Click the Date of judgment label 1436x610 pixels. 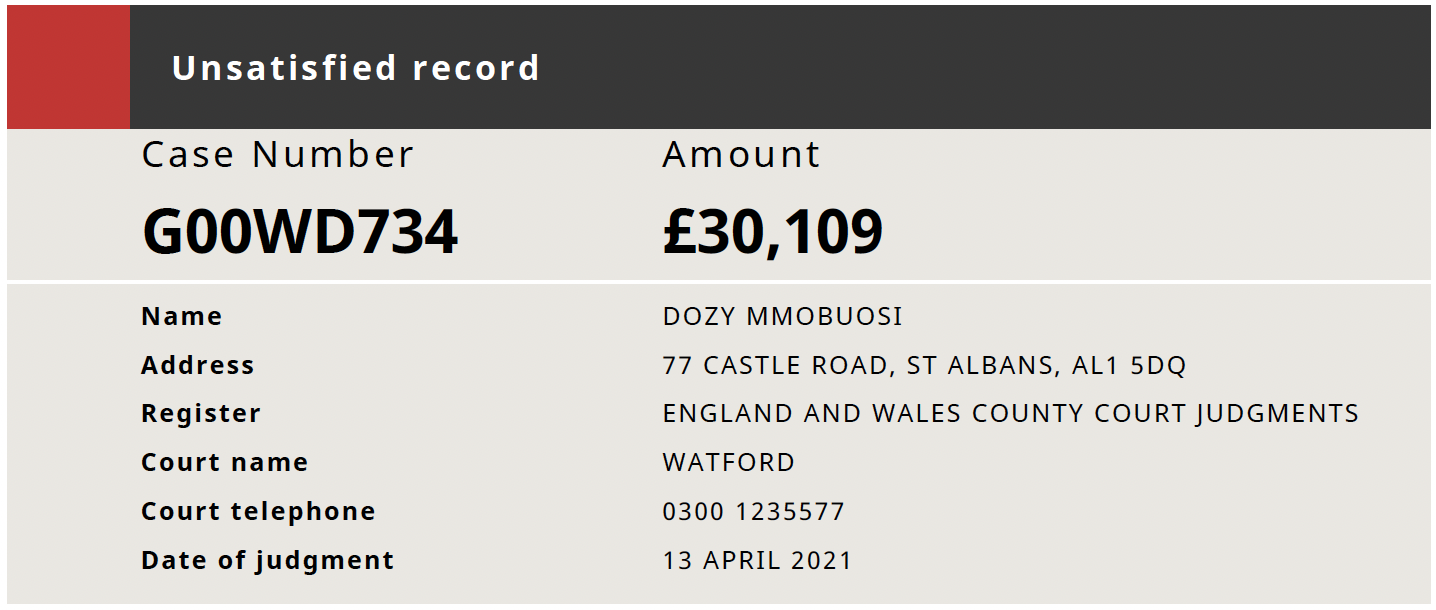tap(268, 561)
